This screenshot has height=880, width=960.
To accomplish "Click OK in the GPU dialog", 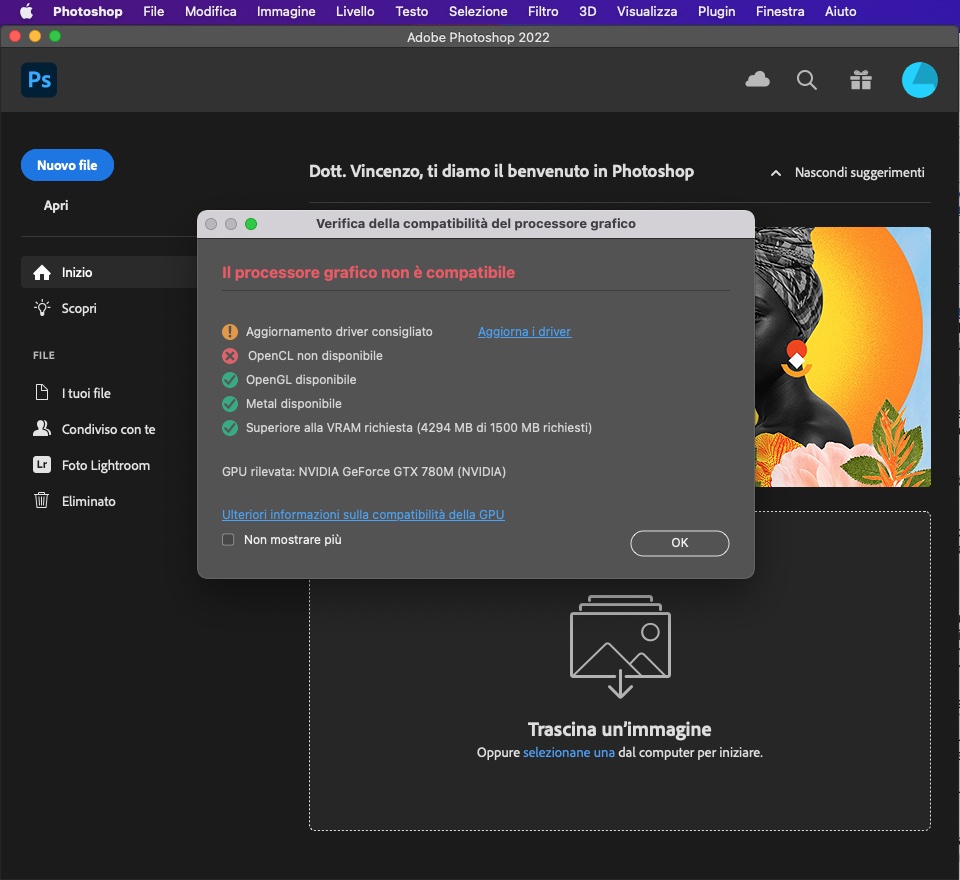I will [x=680, y=543].
